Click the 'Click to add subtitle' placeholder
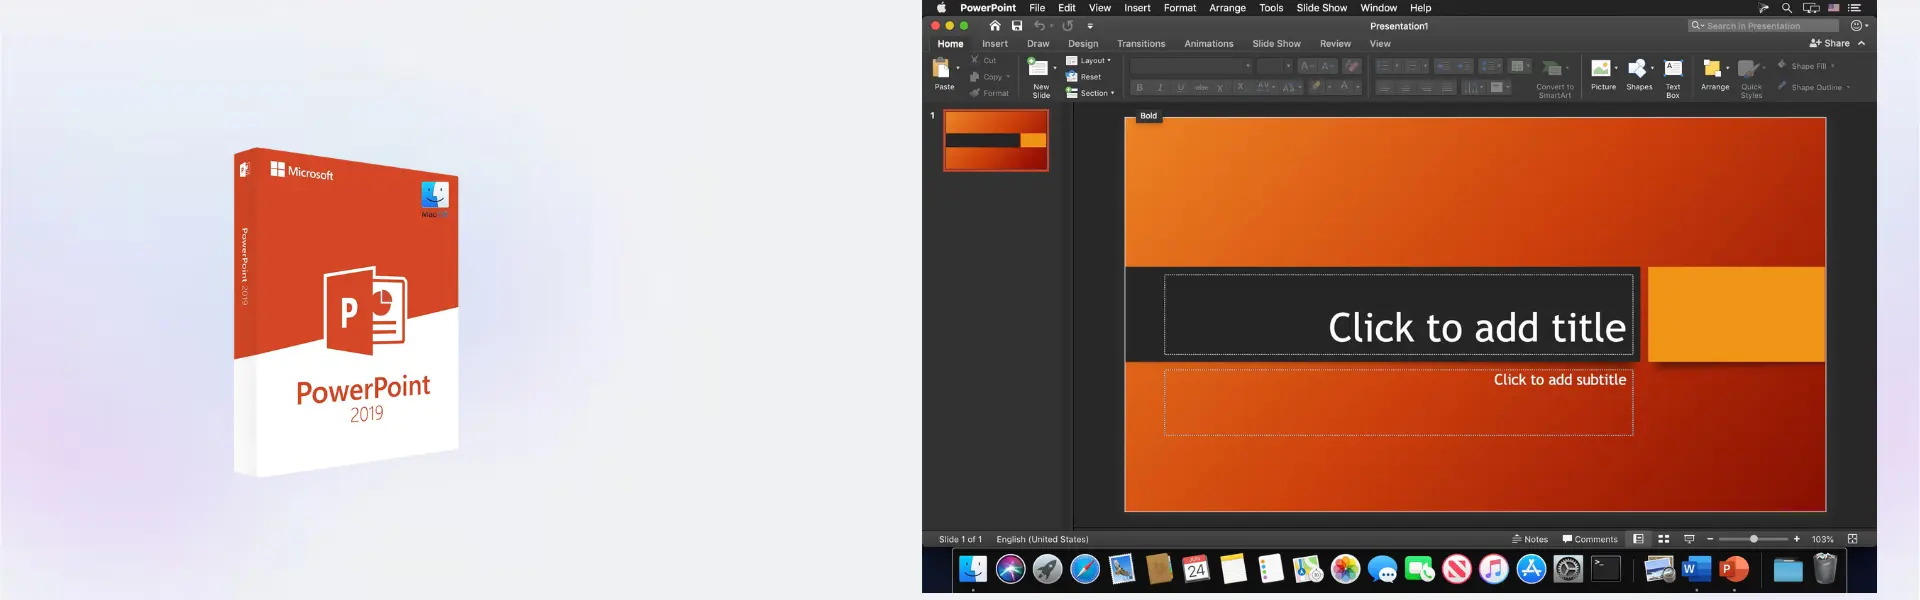The width and height of the screenshot is (1920, 600). (1398, 402)
